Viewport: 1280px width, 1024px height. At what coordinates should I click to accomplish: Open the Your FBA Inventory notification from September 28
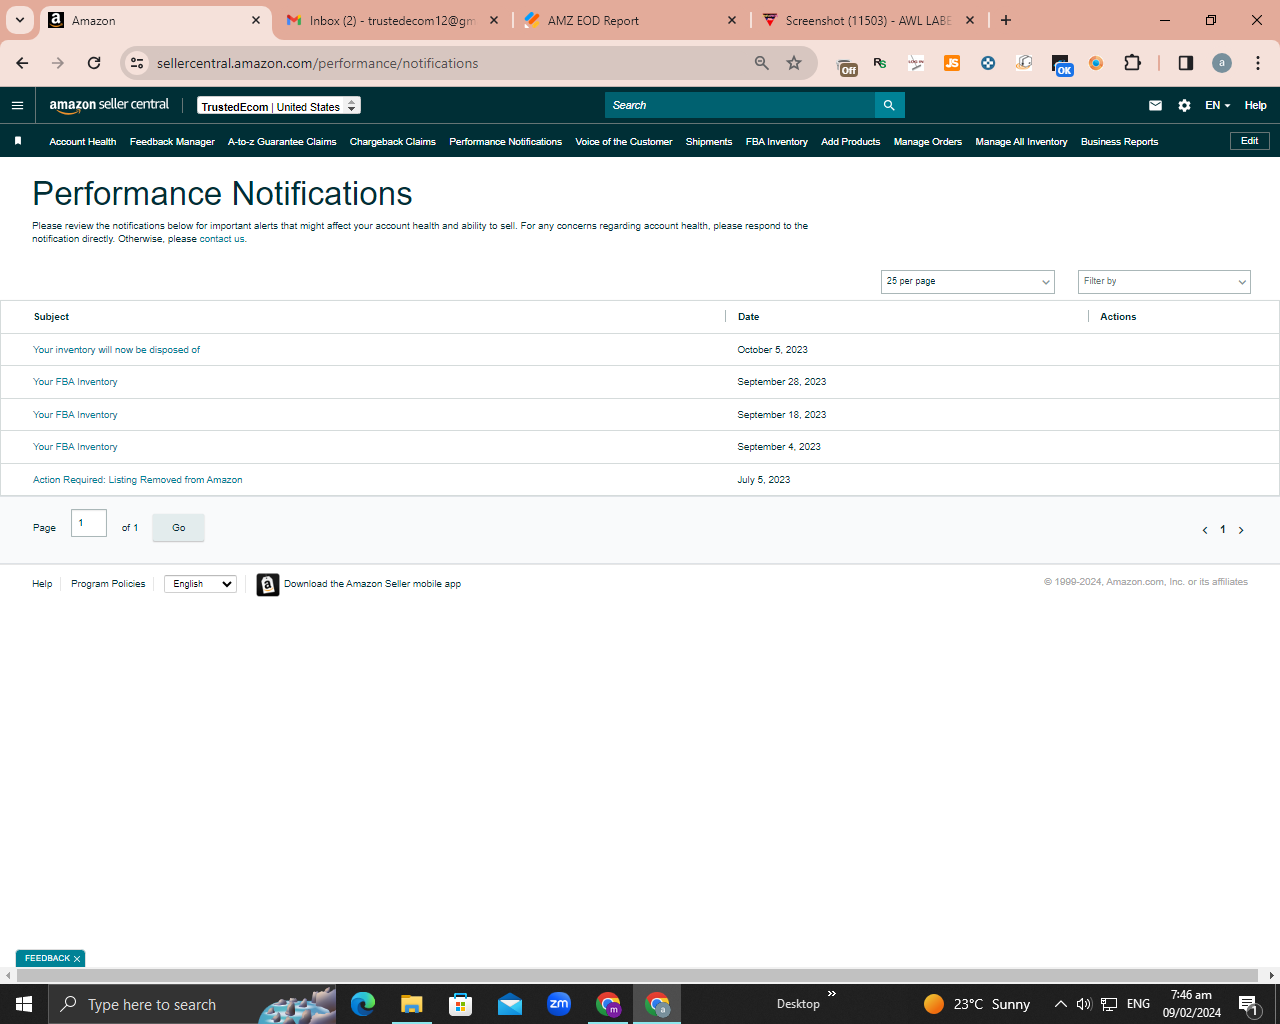(x=75, y=382)
